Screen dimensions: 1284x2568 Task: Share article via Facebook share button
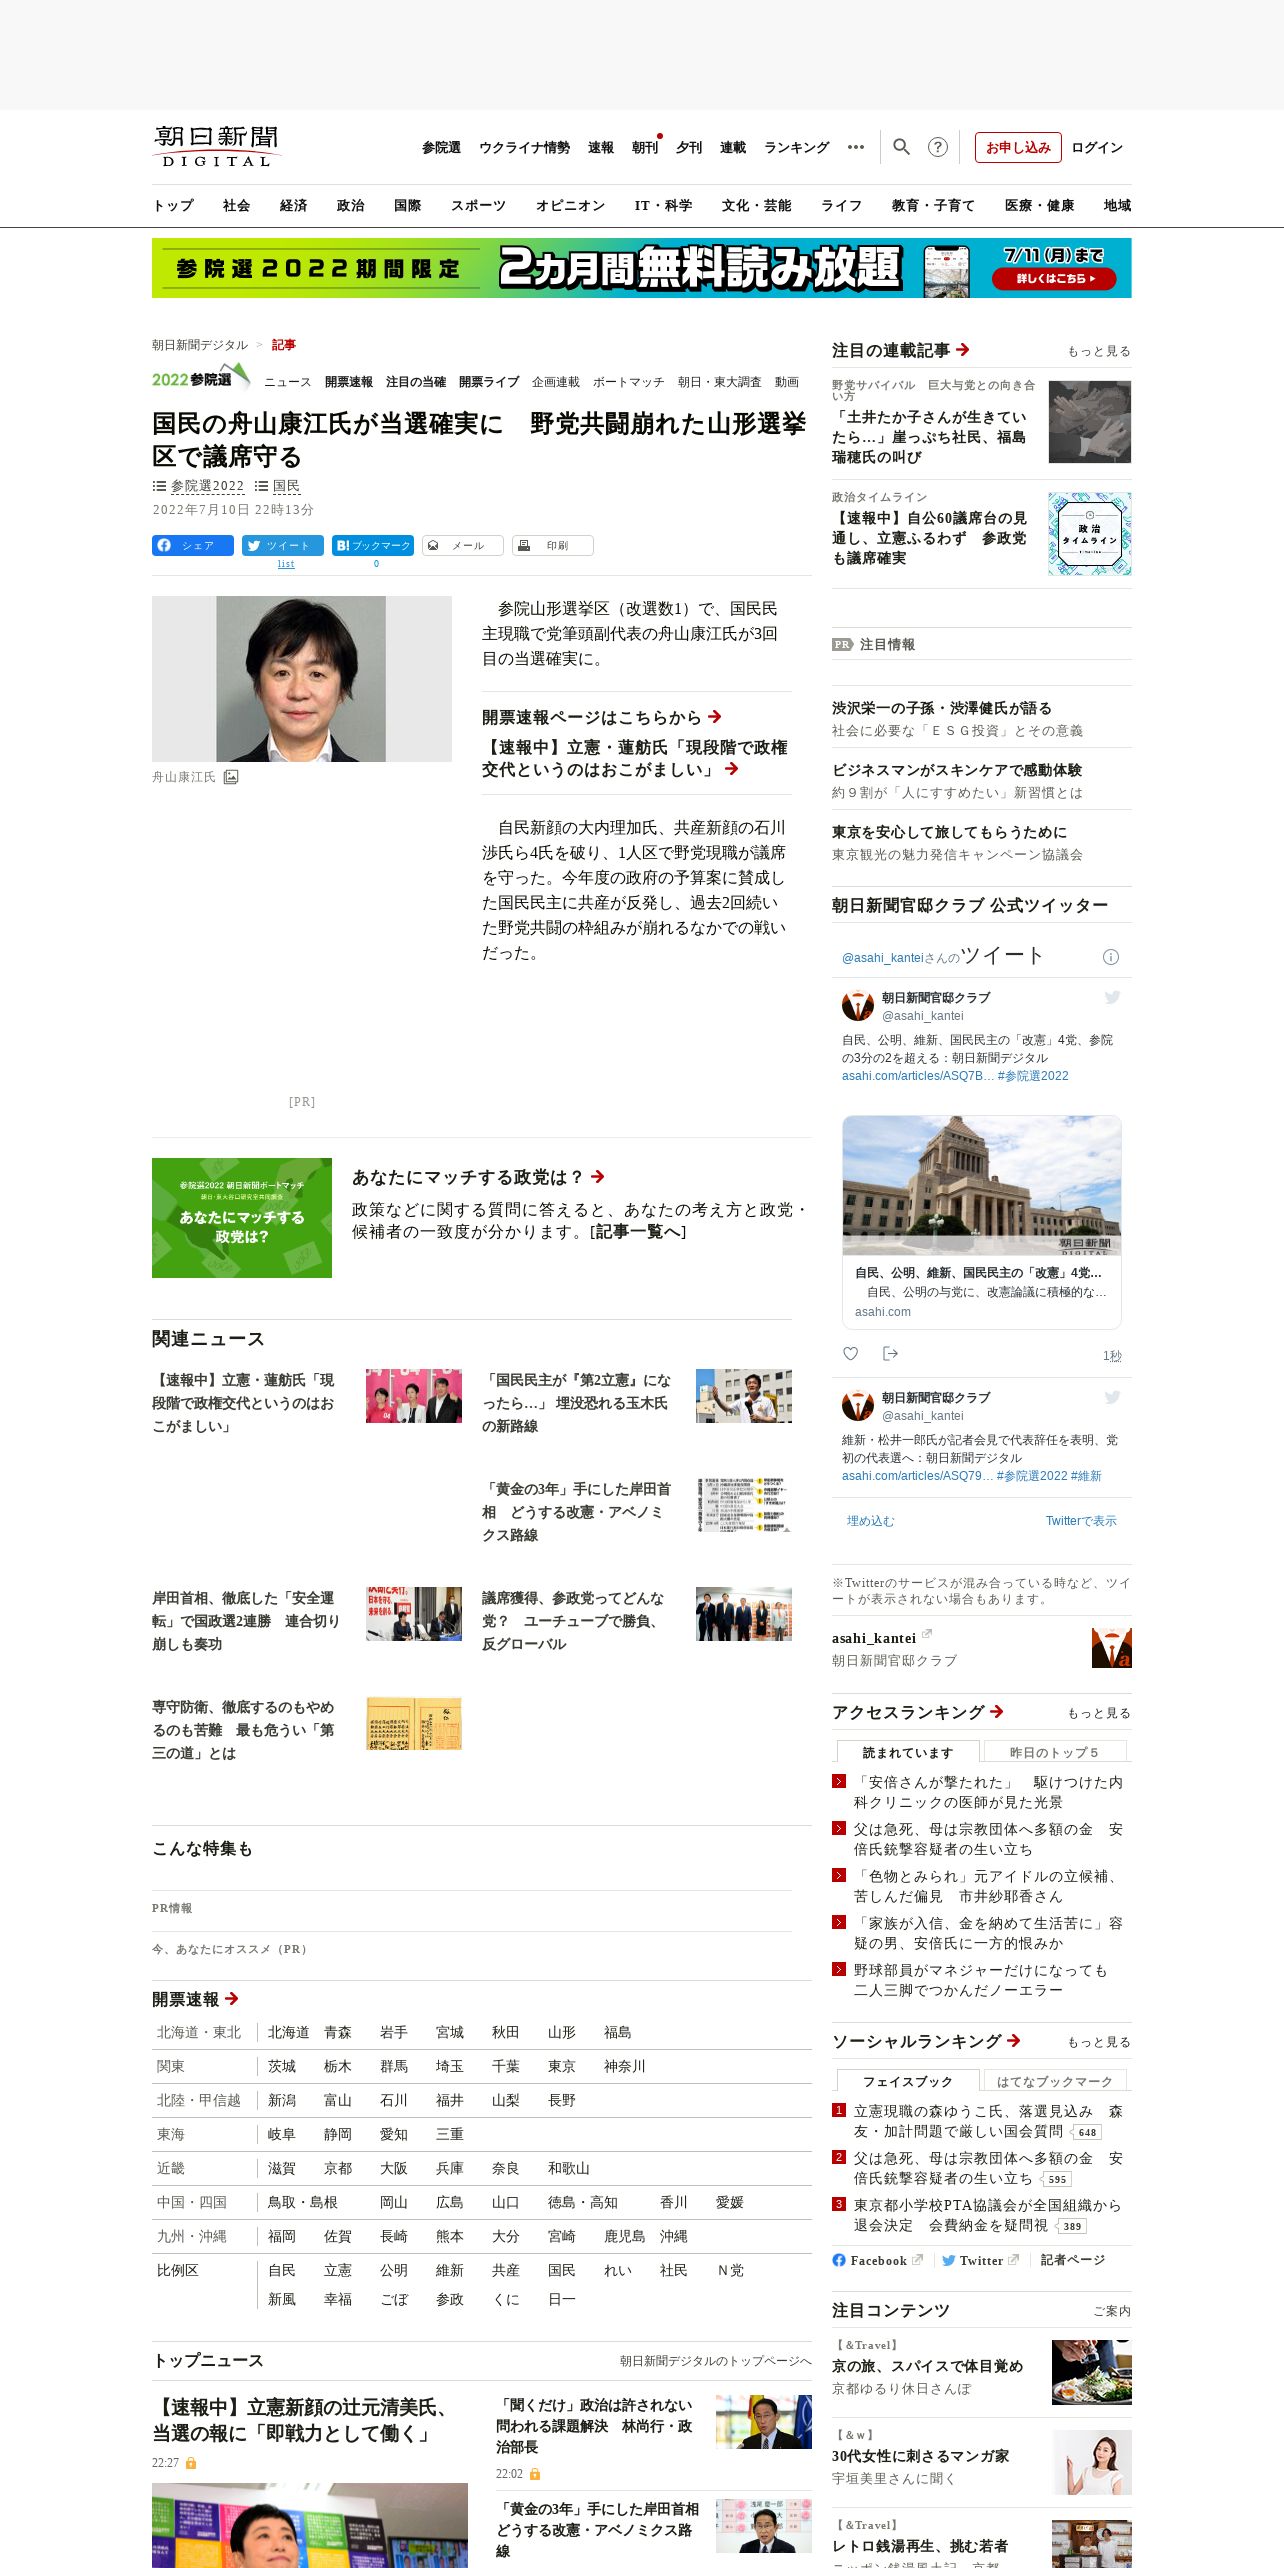(x=193, y=545)
